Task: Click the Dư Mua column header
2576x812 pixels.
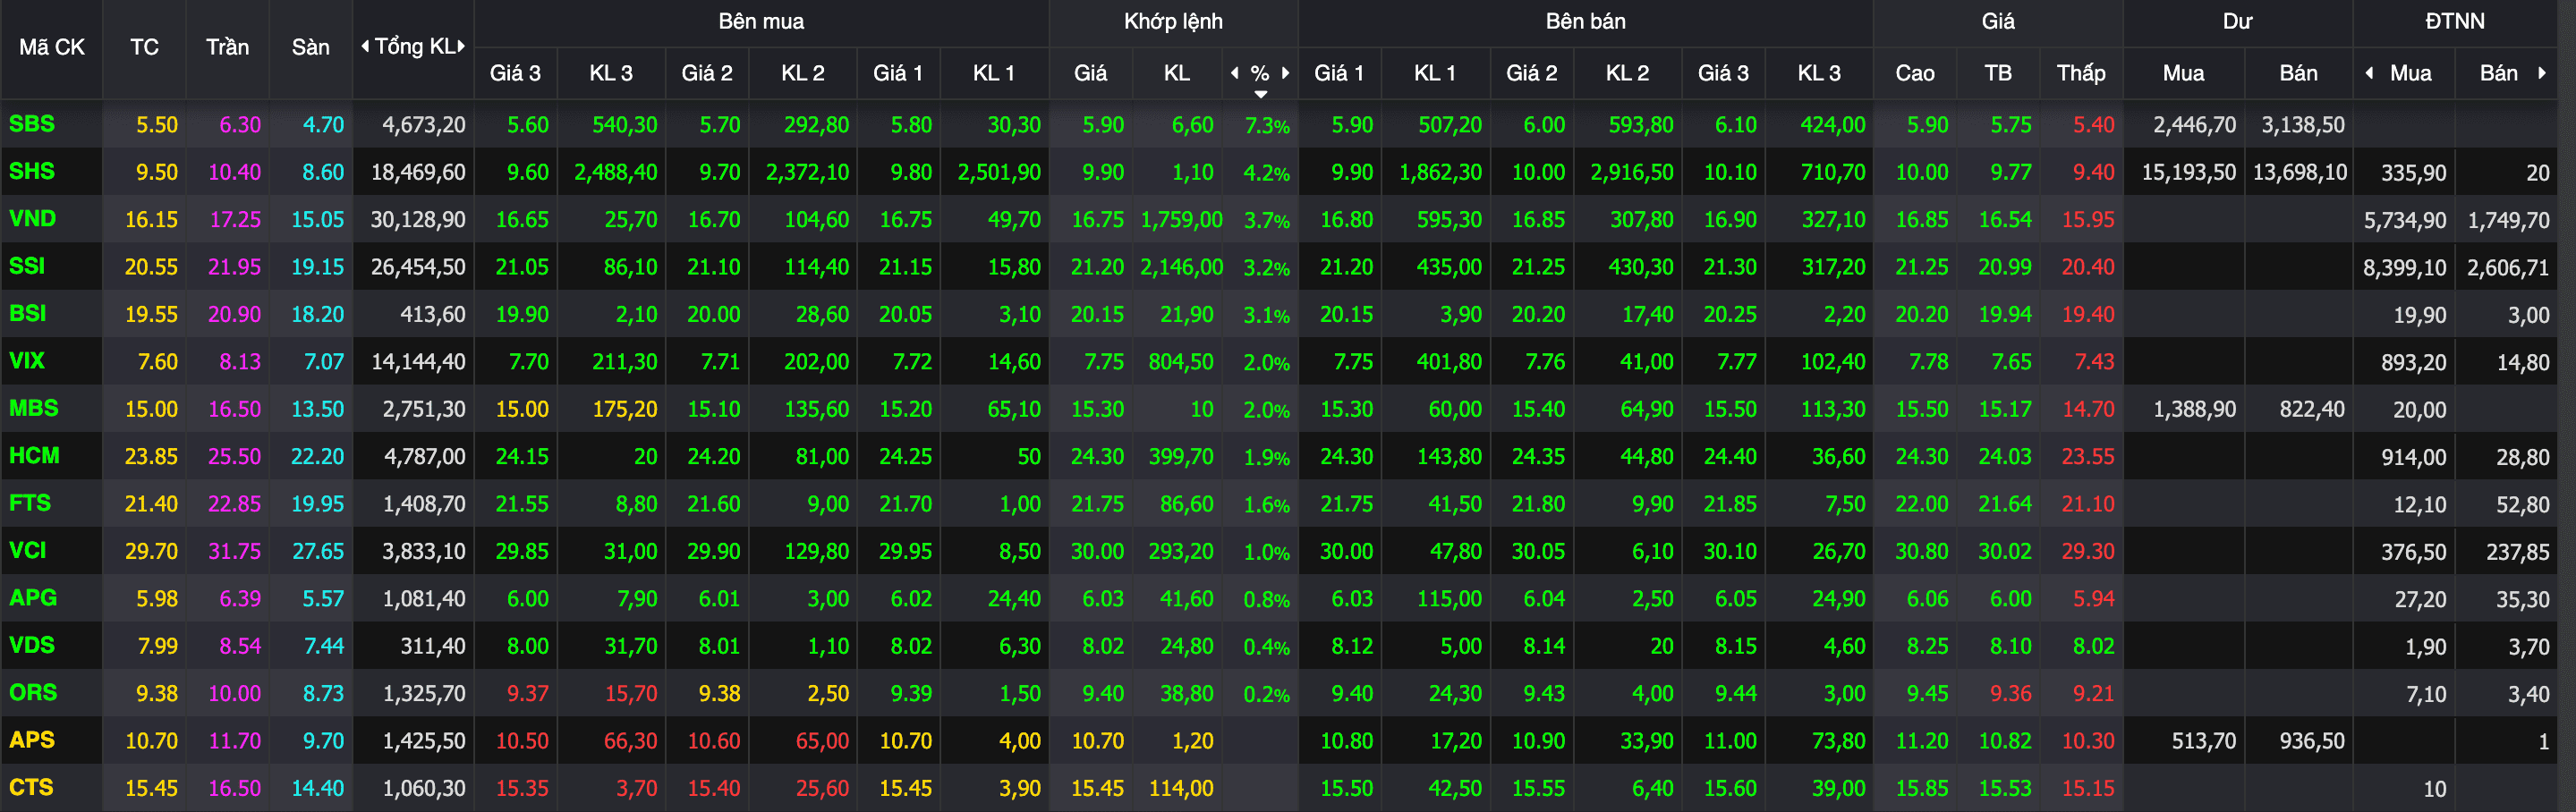Action: pos(2183,73)
